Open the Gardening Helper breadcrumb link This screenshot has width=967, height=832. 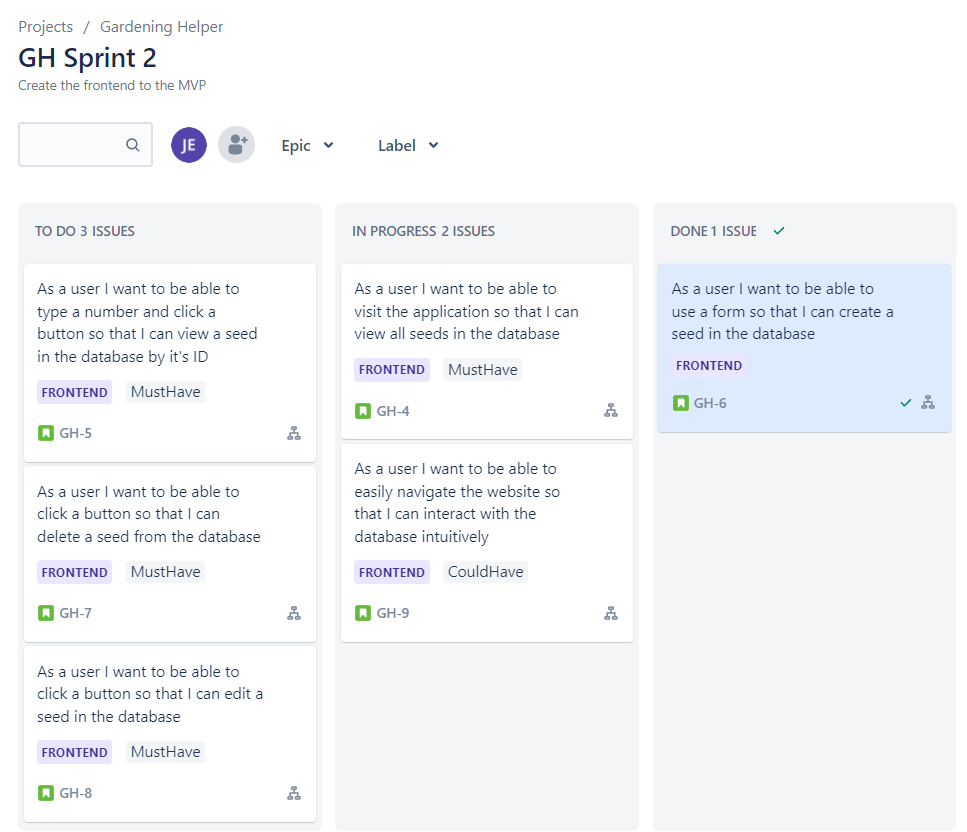point(162,27)
